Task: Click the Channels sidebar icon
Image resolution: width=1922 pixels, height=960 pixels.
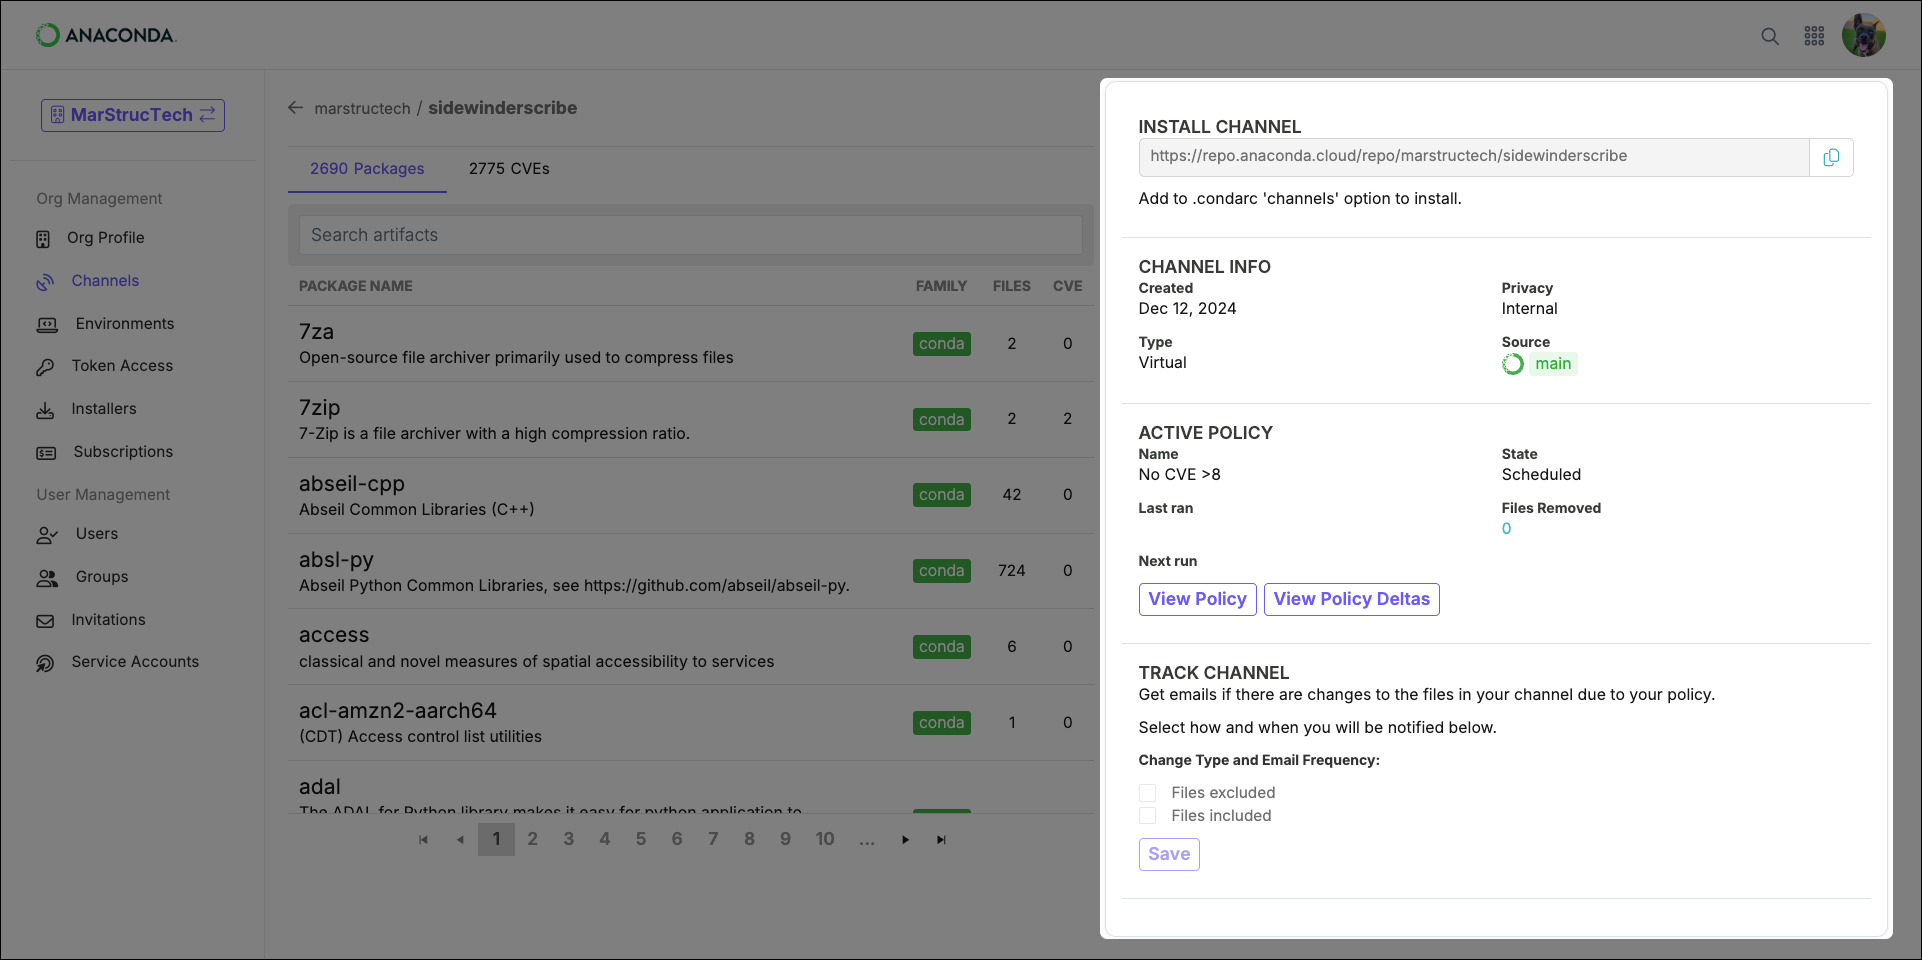Action: pyautogui.click(x=45, y=282)
